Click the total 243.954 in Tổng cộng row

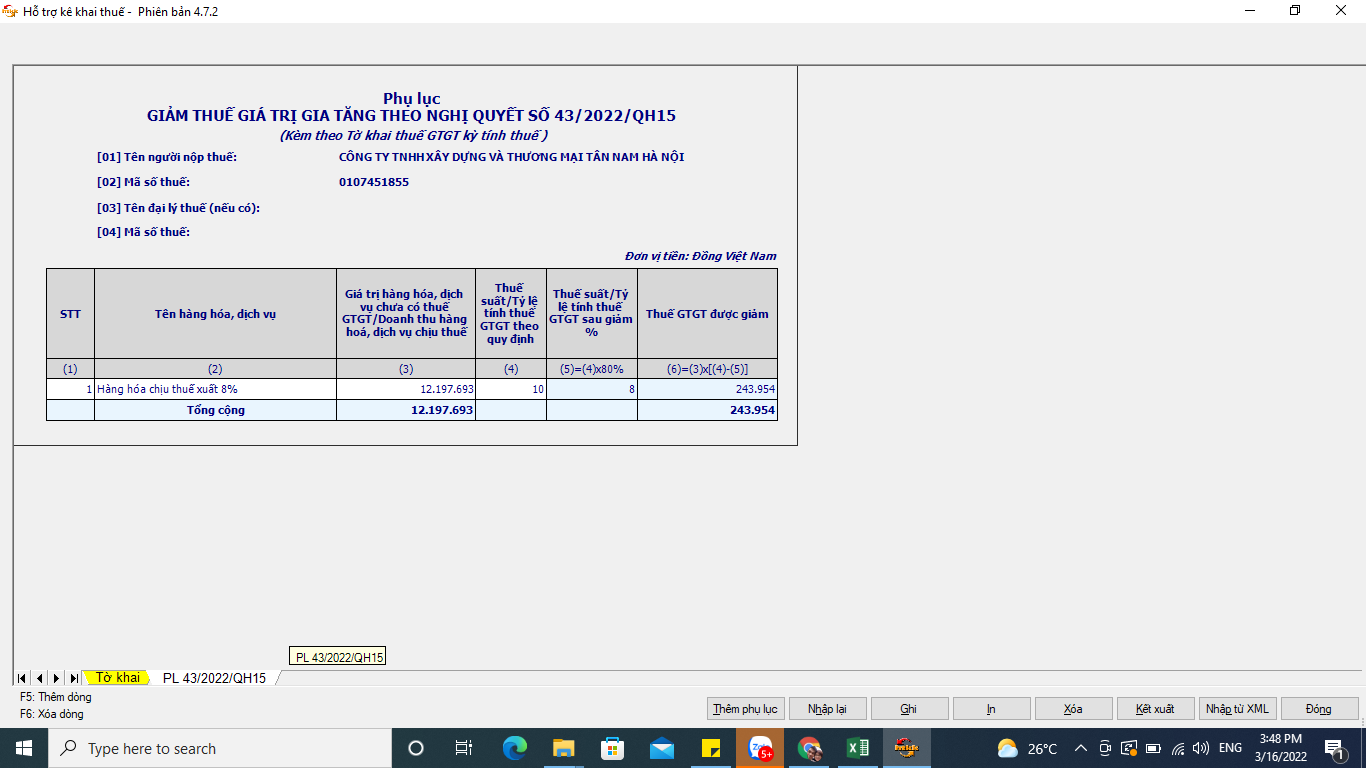[707, 410]
